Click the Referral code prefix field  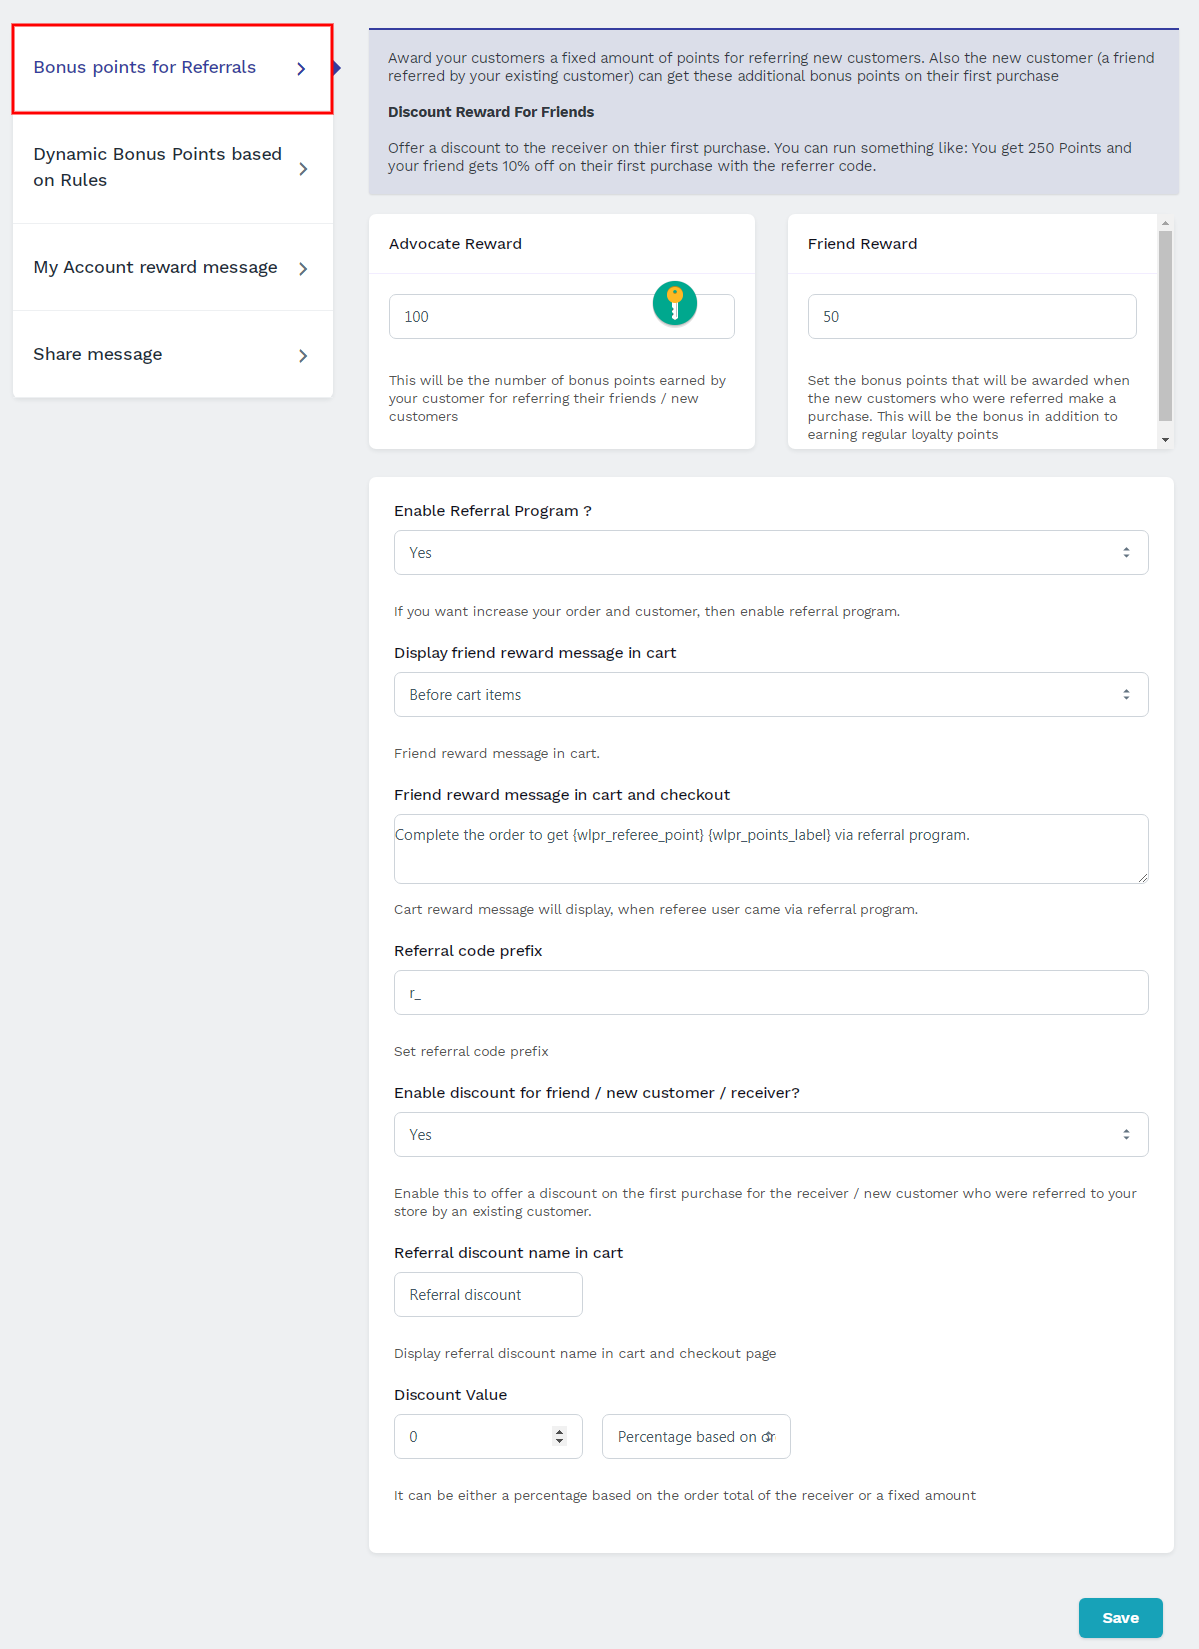771,993
